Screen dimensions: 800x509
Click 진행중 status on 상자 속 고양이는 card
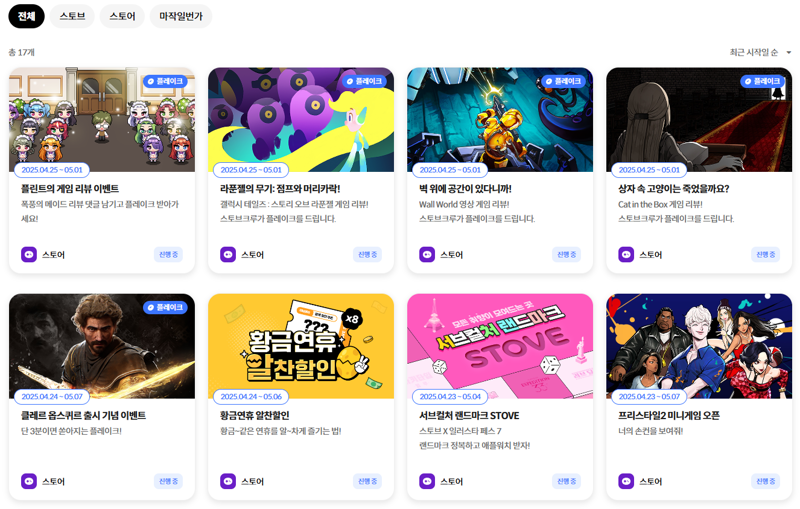(x=765, y=254)
